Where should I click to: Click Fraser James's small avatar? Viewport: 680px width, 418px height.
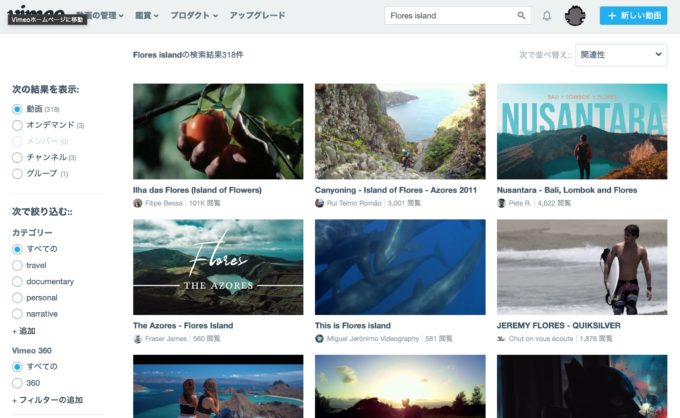coord(137,339)
